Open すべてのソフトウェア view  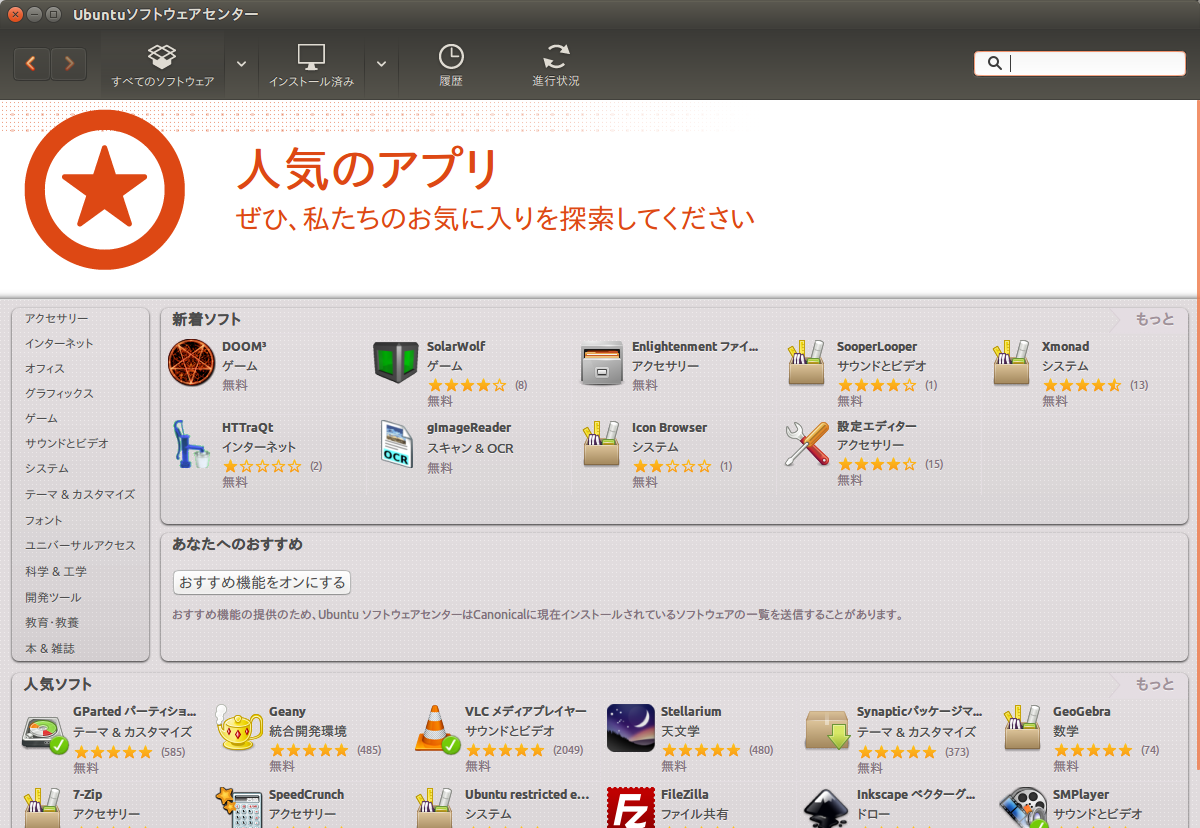point(162,65)
